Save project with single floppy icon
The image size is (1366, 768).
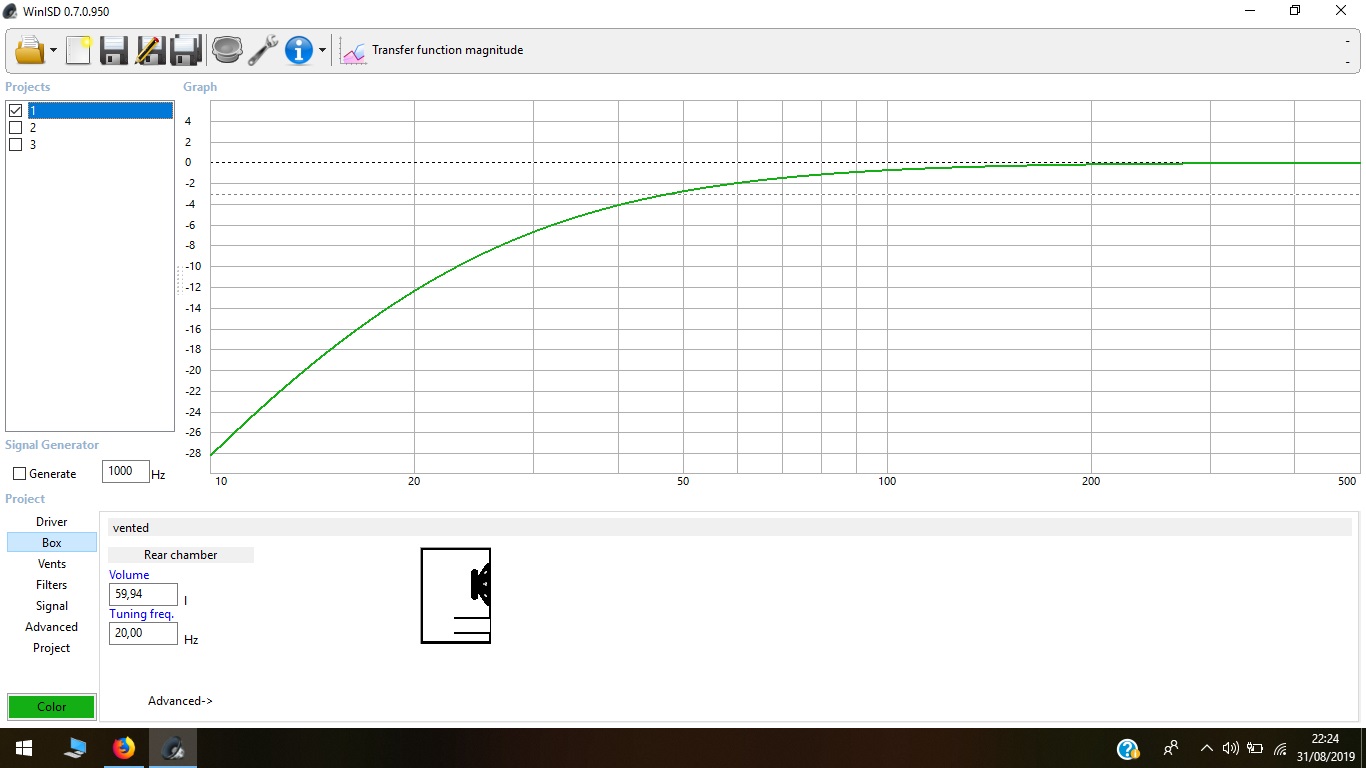pyautogui.click(x=114, y=50)
